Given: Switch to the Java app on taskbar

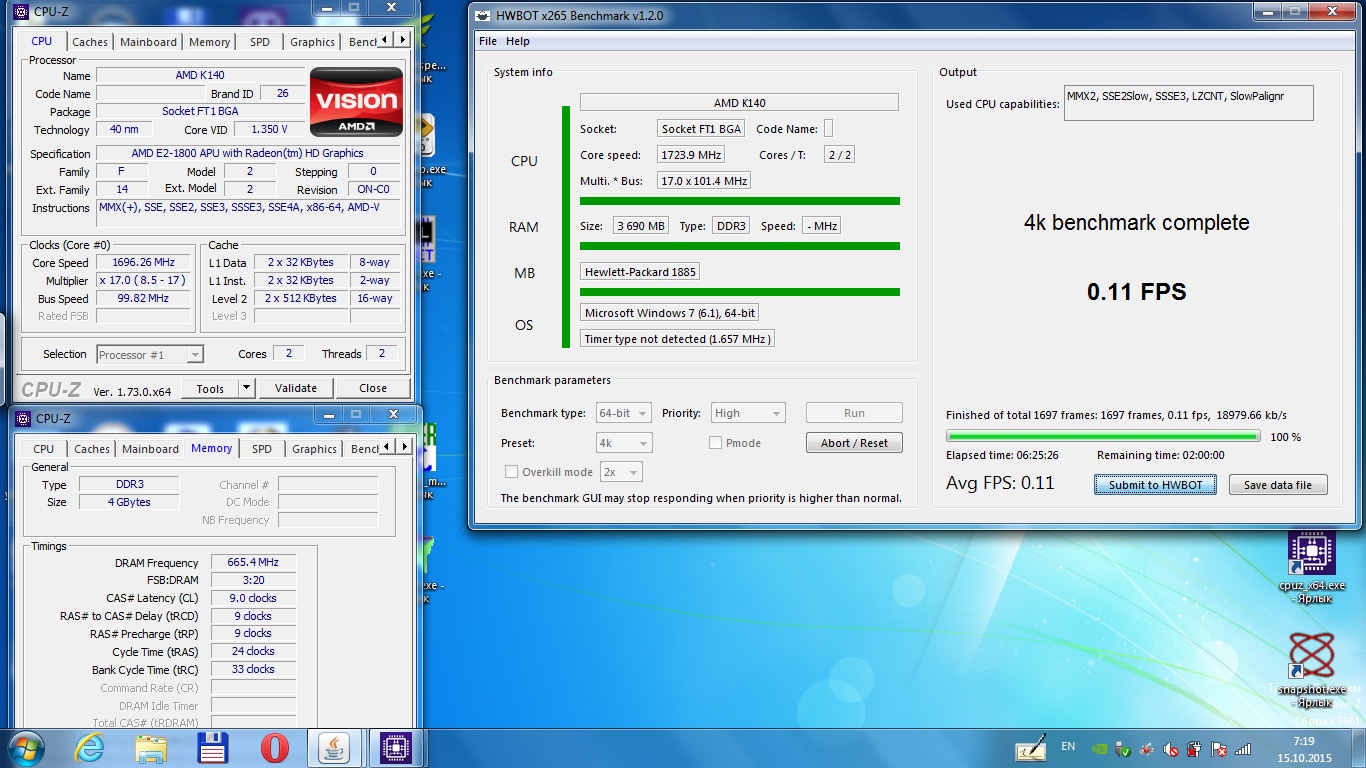Looking at the screenshot, I should point(336,748).
